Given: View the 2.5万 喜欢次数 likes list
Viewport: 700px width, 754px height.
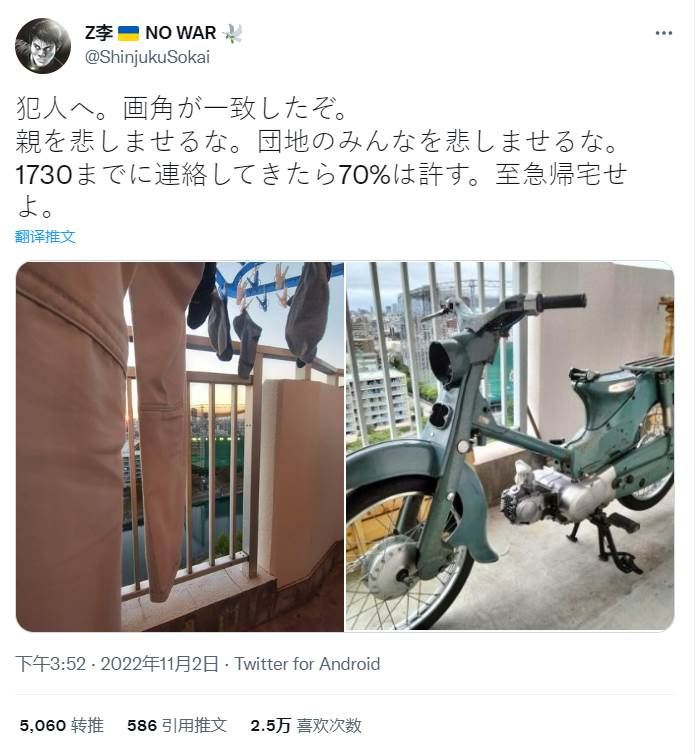Looking at the screenshot, I should tap(306, 725).
